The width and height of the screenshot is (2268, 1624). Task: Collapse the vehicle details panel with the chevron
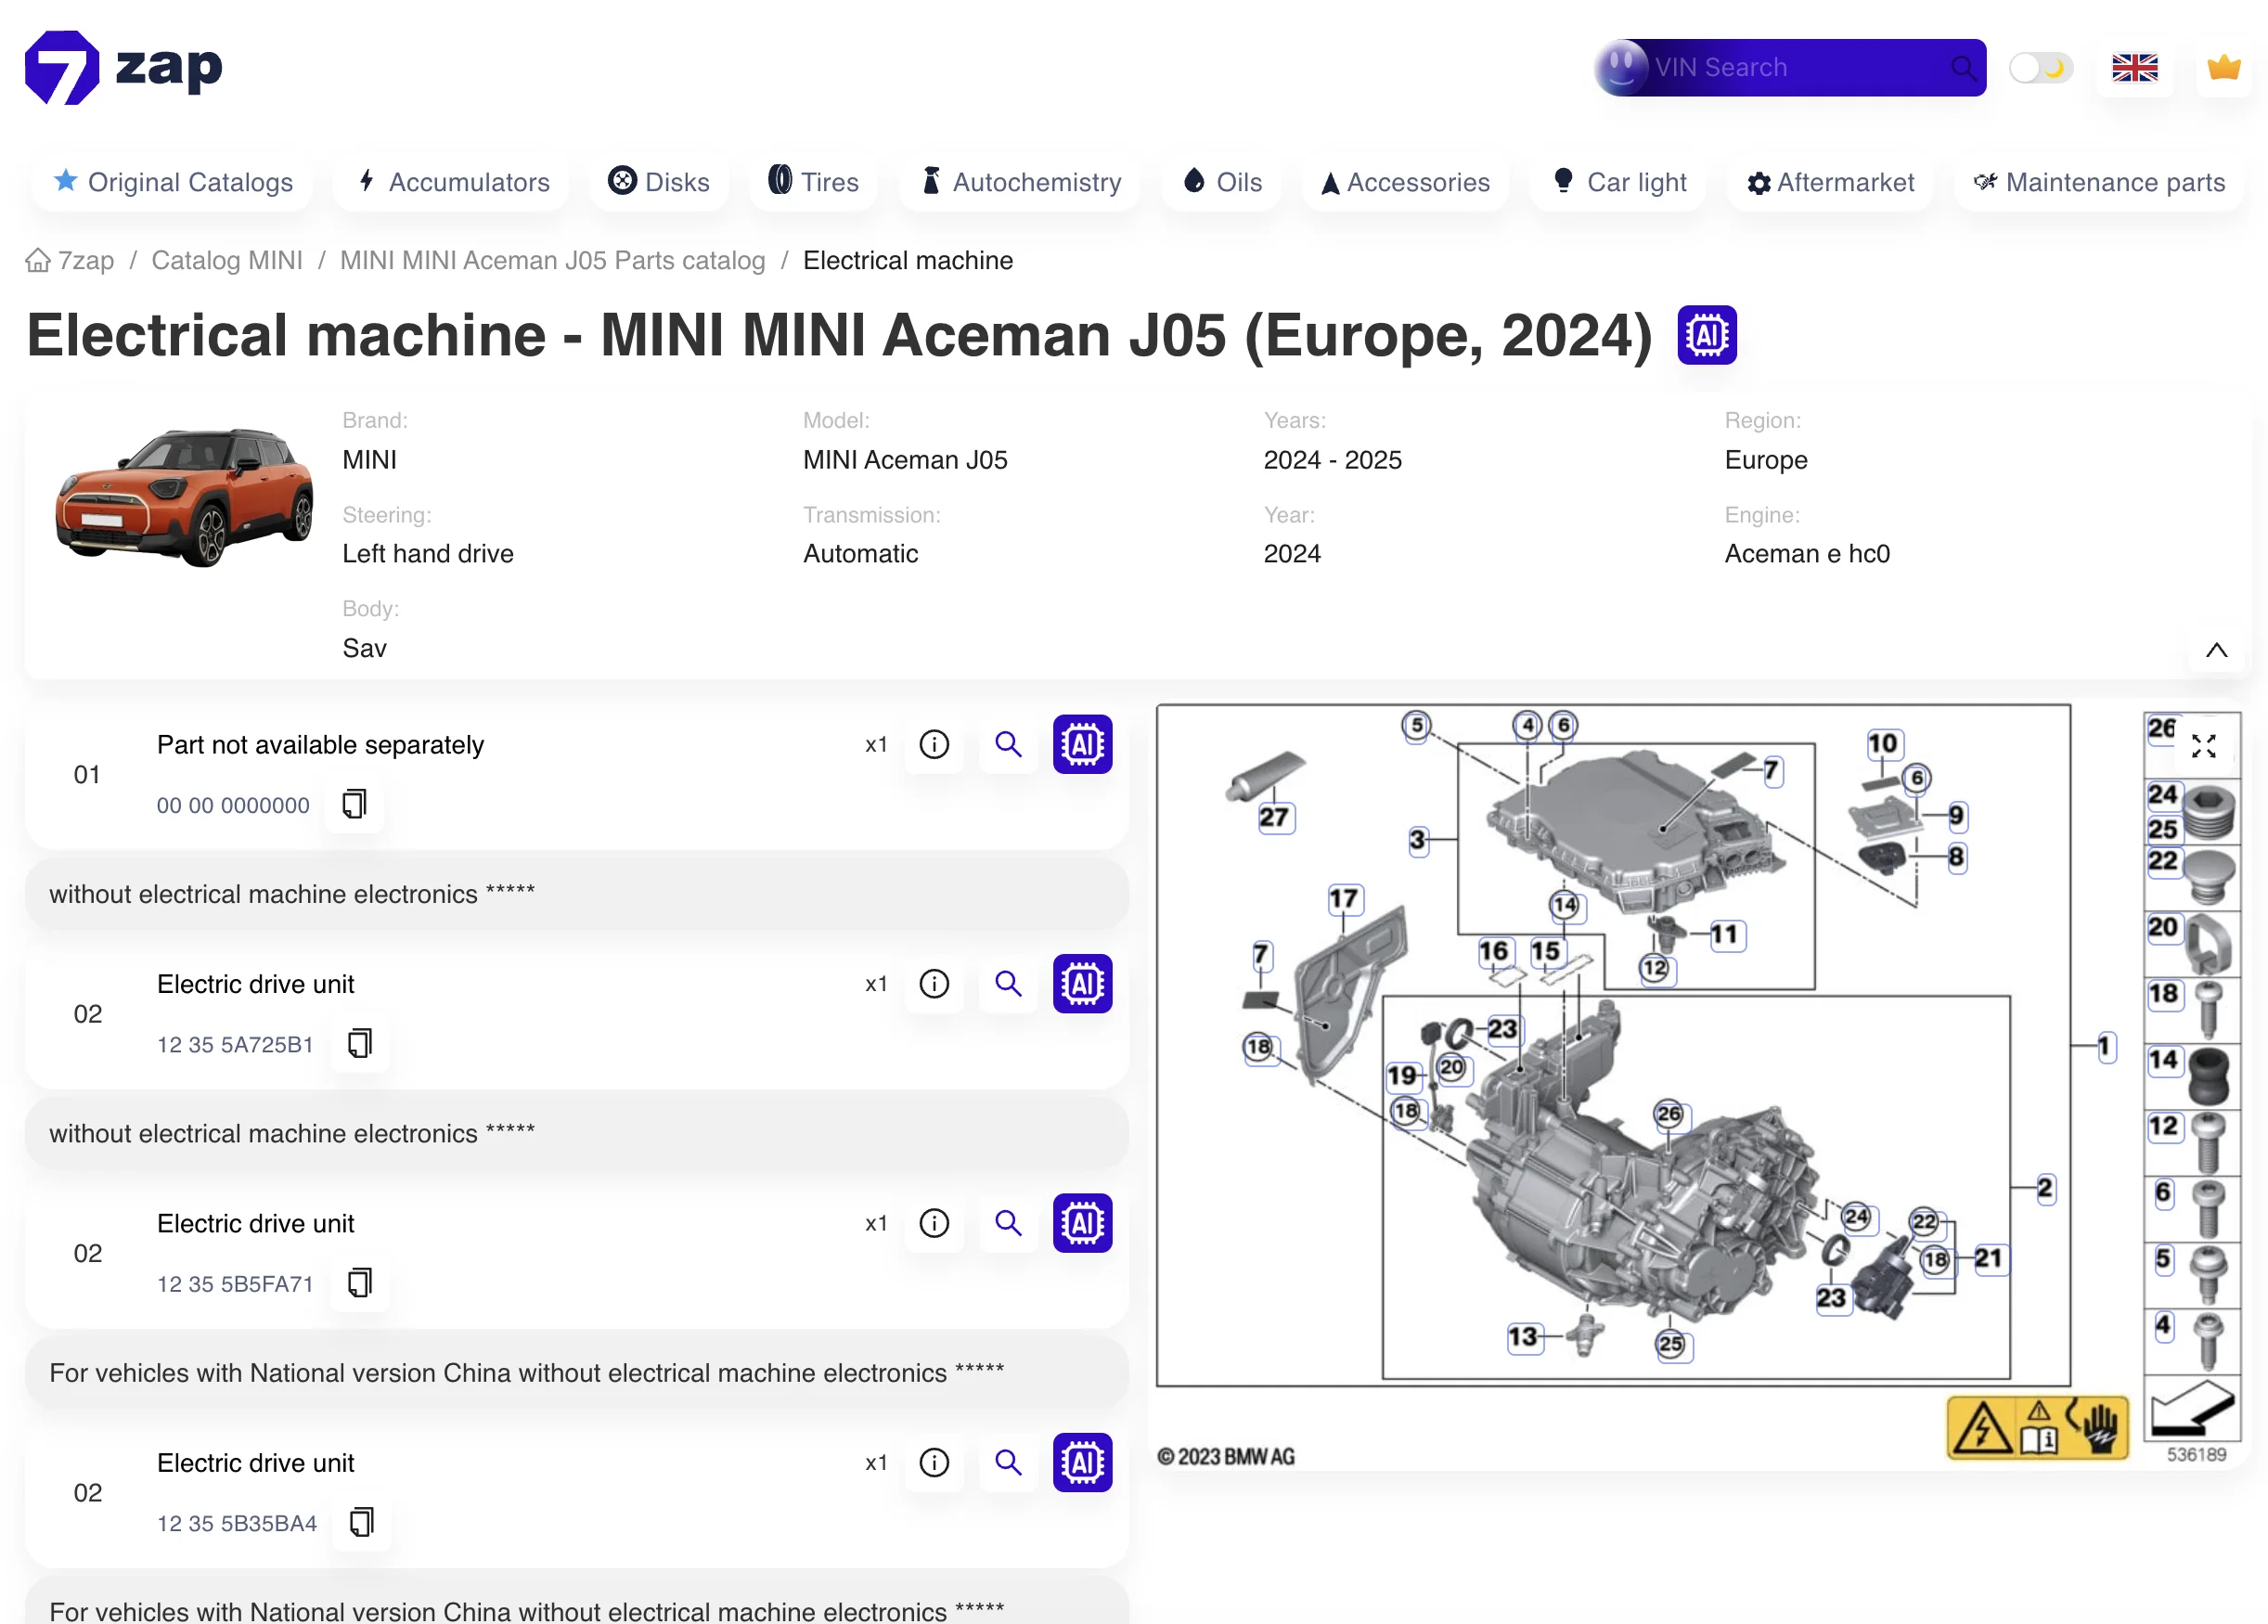coord(2216,650)
